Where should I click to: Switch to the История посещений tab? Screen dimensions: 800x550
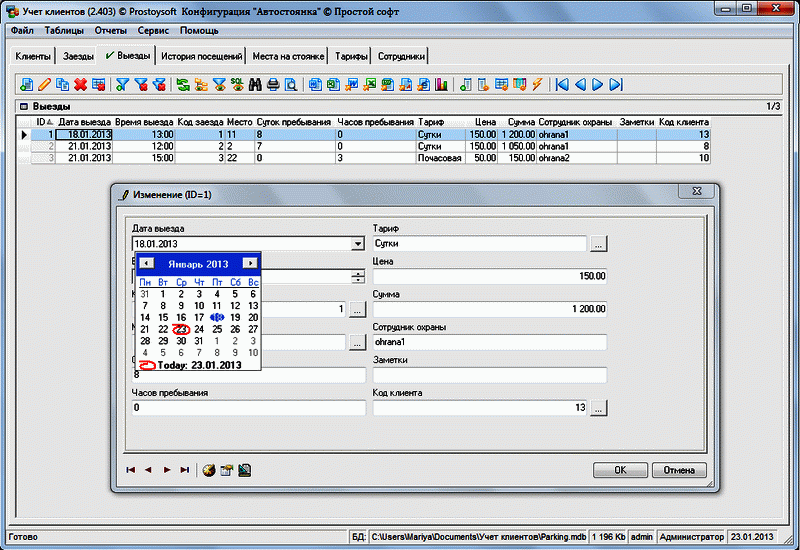coord(202,56)
